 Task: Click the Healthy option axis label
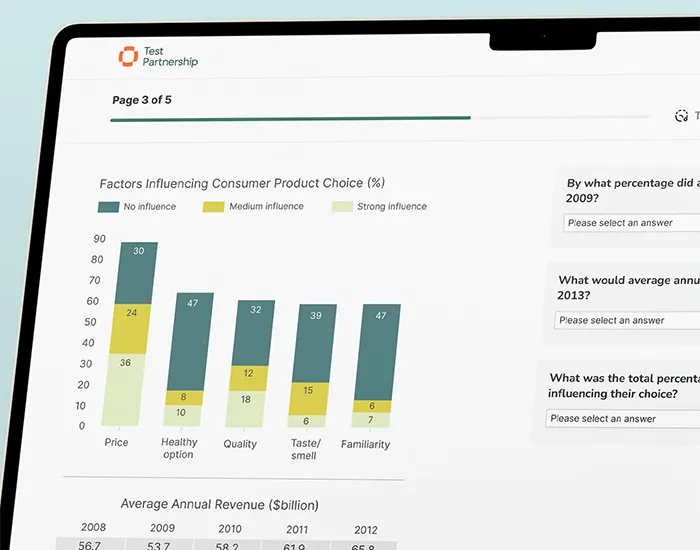pyautogui.click(x=179, y=448)
